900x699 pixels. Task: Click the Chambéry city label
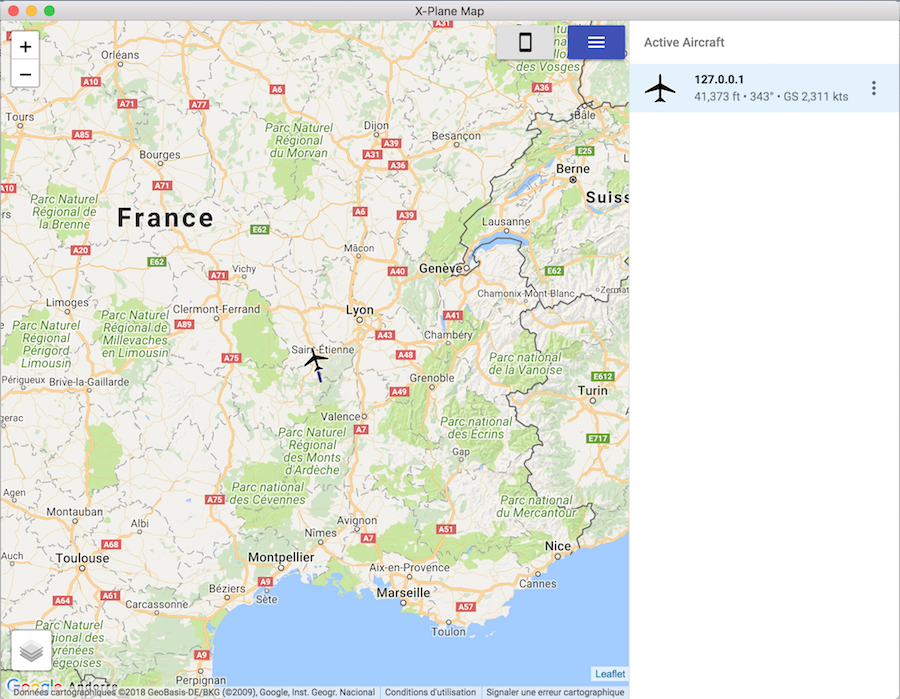click(x=448, y=335)
